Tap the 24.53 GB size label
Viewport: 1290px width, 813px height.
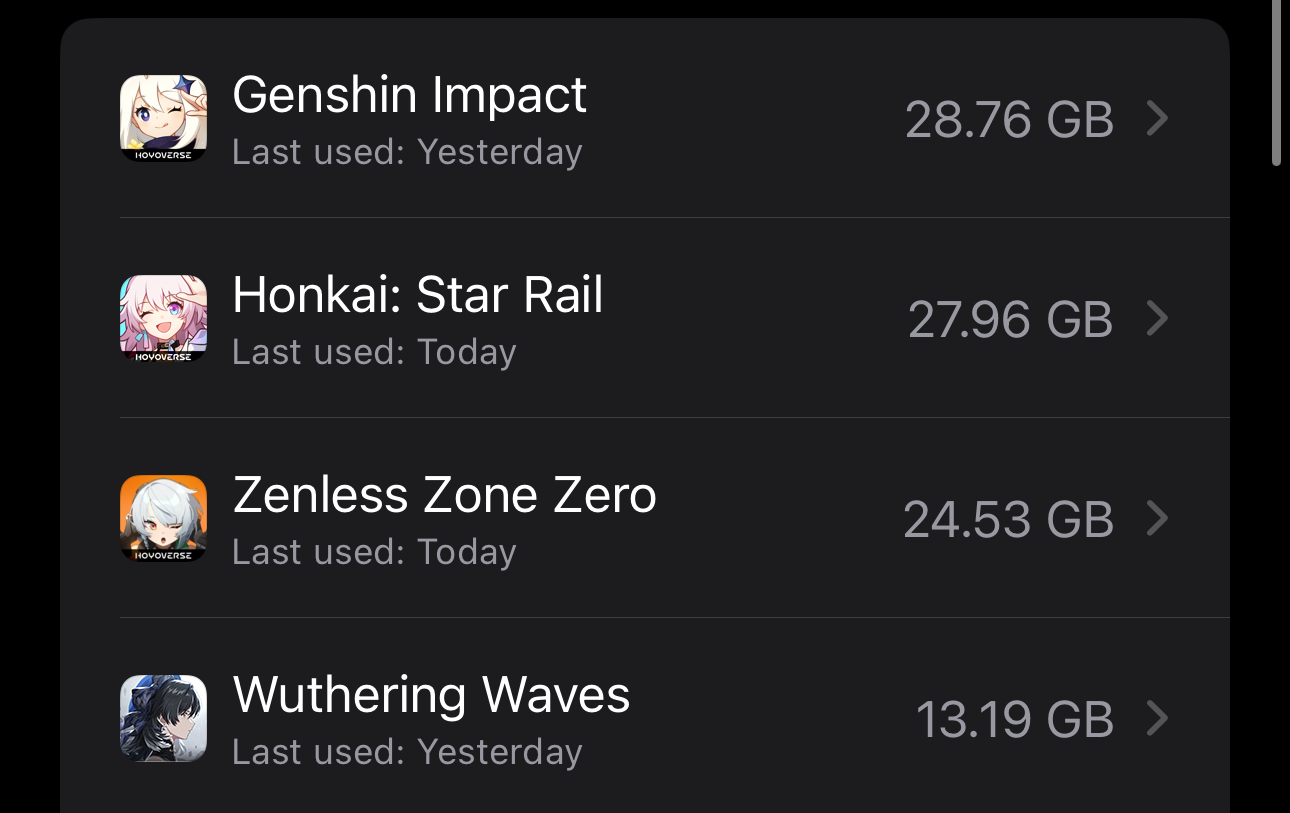pyautogui.click(x=1009, y=519)
